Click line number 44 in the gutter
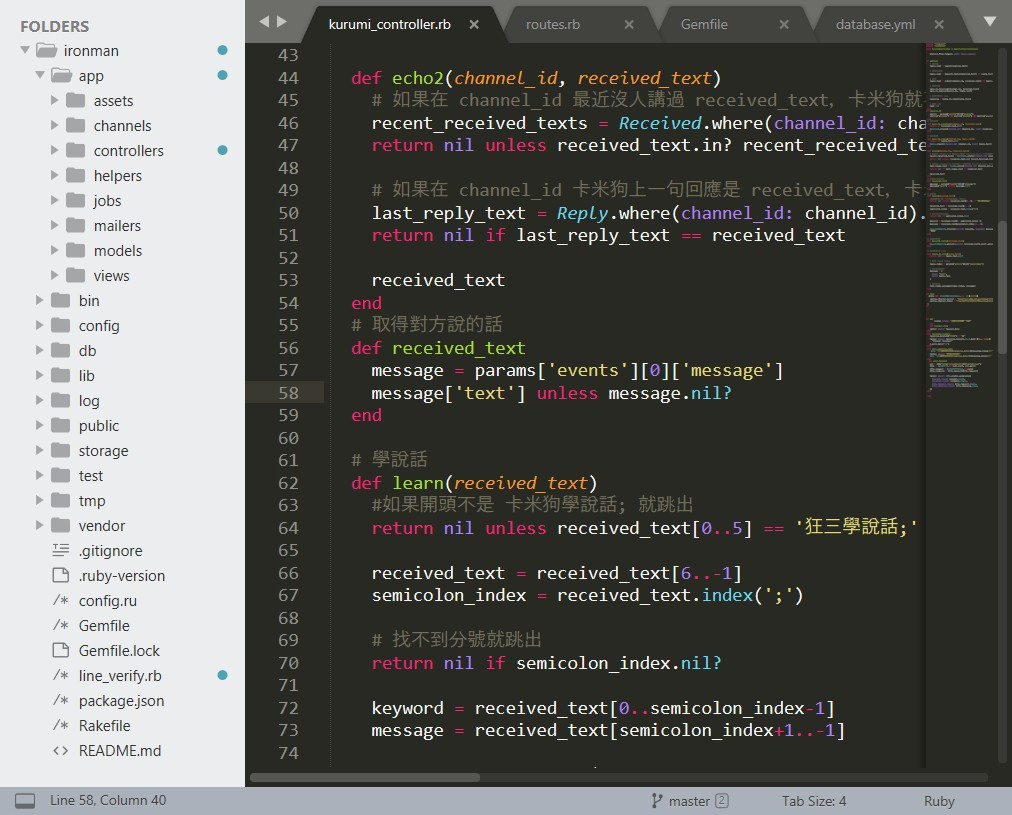The height and width of the screenshot is (815, 1012). 288,78
